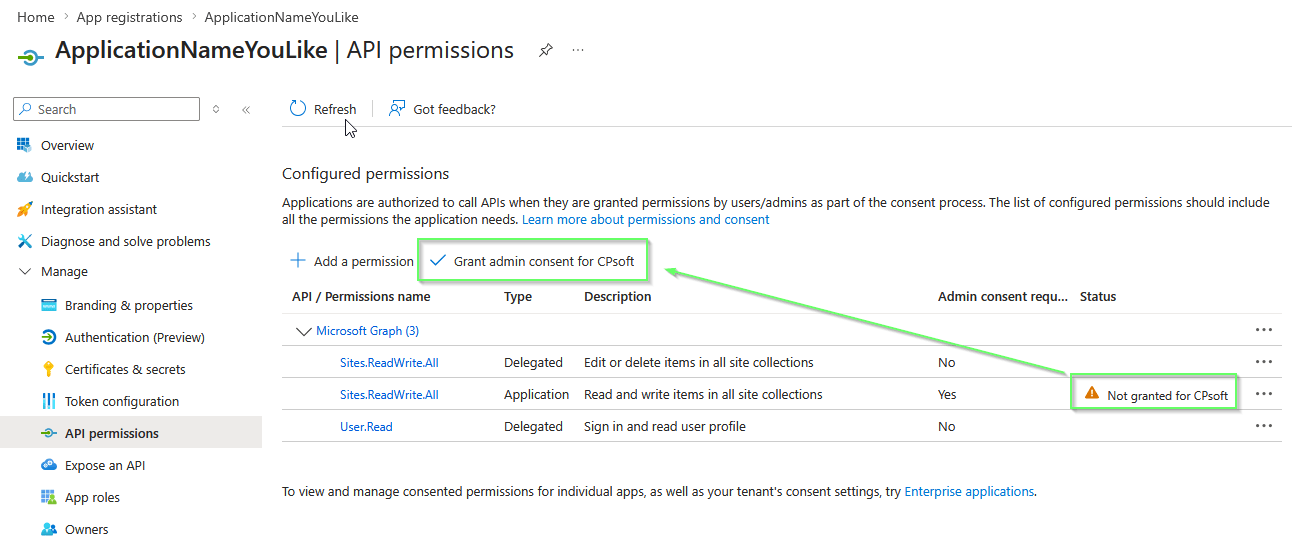This screenshot has width=1292, height=549.
Task: Click the Overview grid icon
Action: tap(25, 145)
